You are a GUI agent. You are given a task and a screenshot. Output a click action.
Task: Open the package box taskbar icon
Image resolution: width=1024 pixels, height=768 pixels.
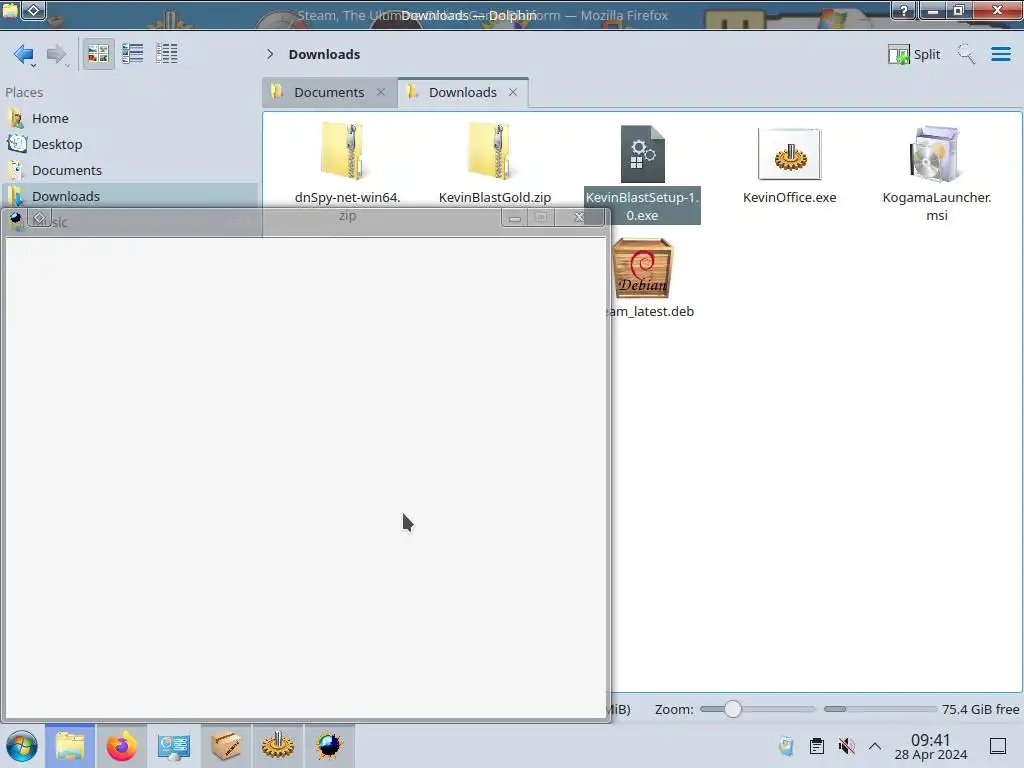(225, 746)
